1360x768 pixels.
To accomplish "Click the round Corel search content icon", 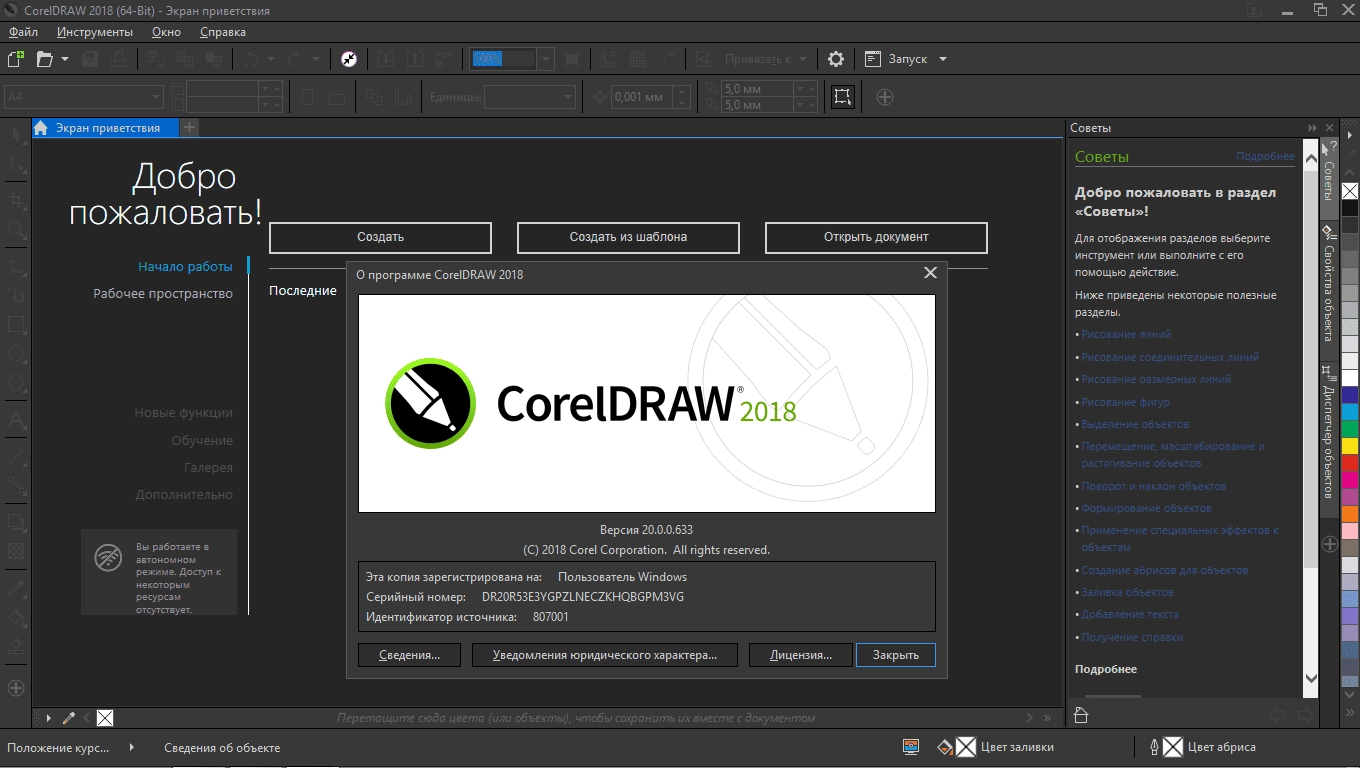I will click(348, 59).
